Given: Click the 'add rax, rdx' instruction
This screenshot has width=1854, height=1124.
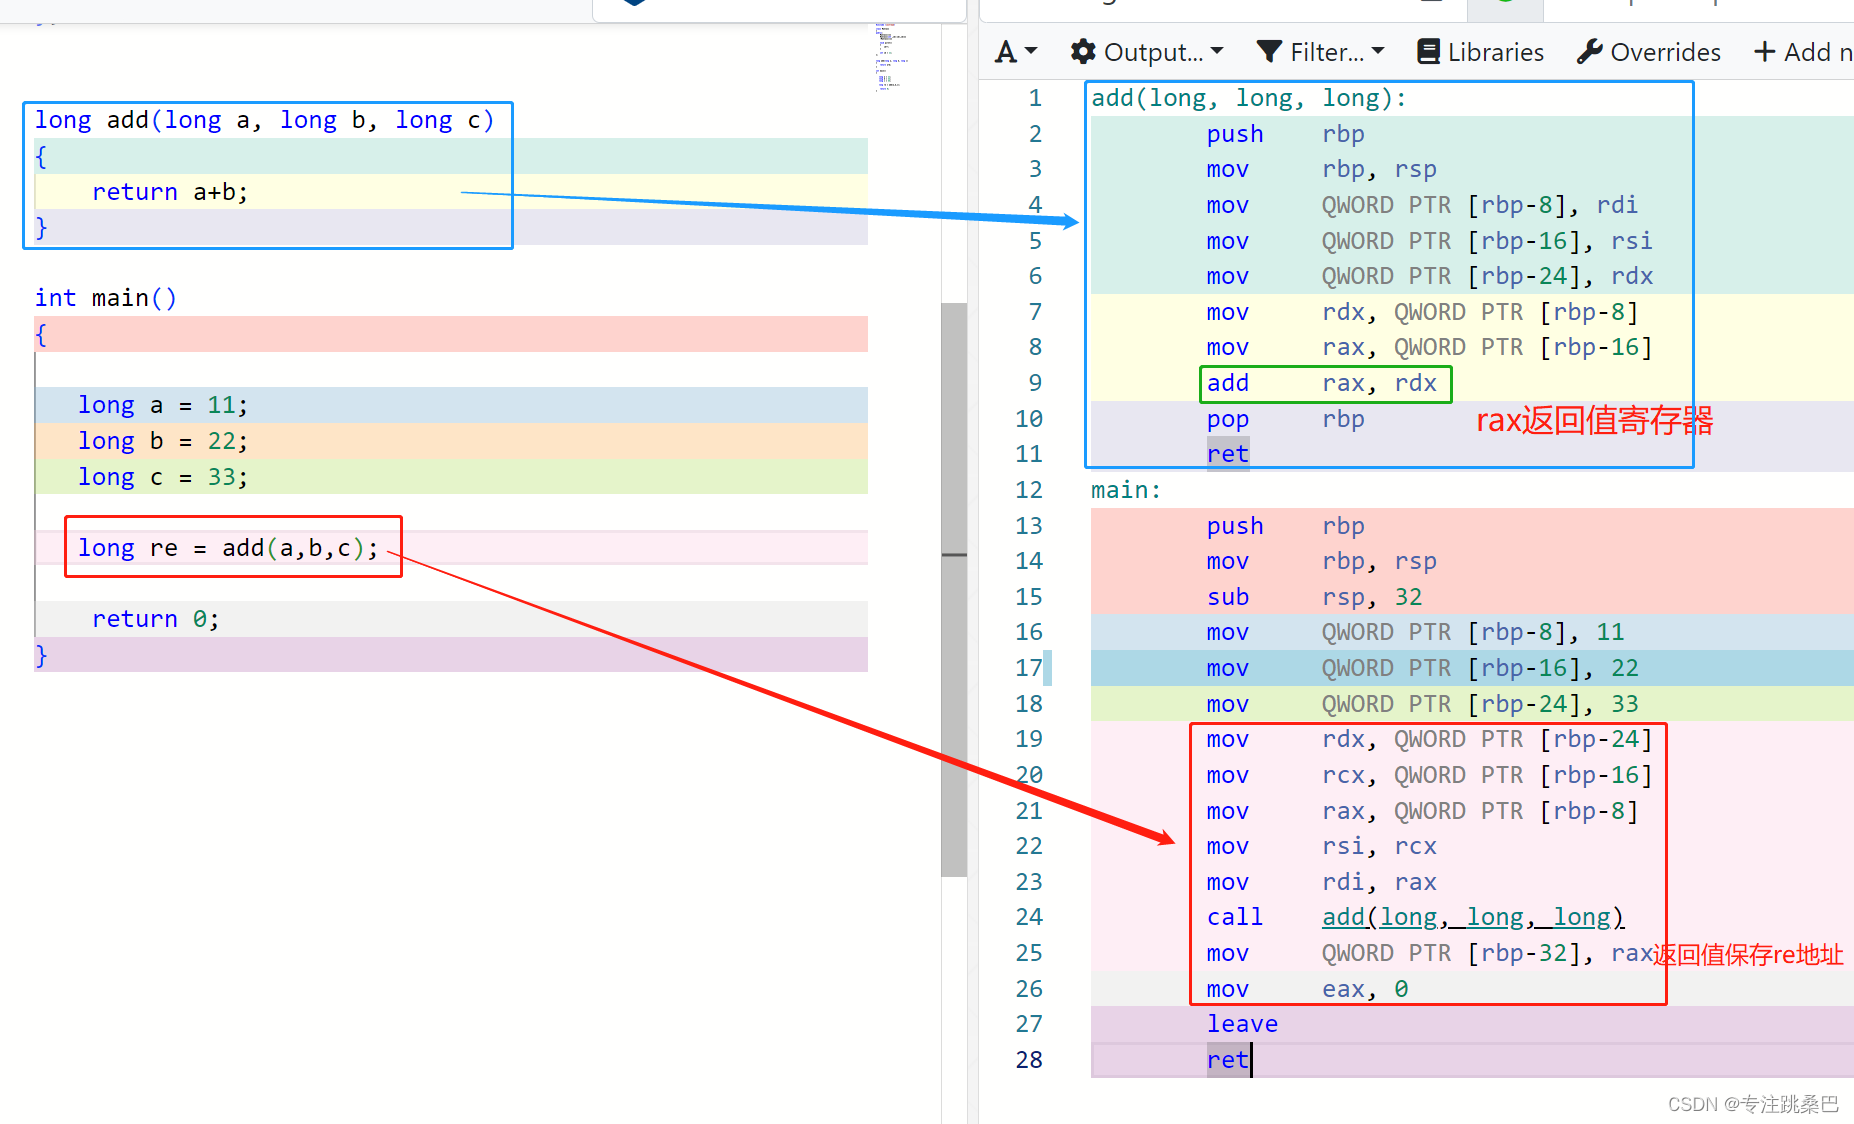Looking at the screenshot, I should (1322, 384).
